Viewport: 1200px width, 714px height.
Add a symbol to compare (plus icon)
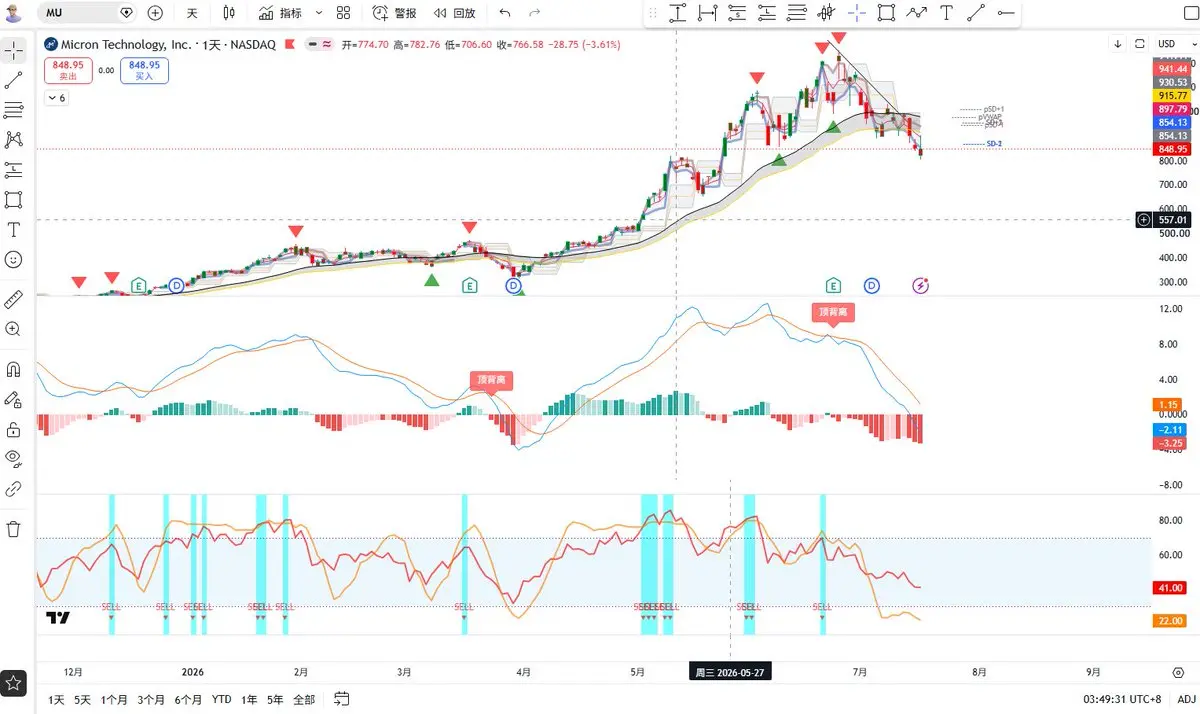click(x=155, y=13)
